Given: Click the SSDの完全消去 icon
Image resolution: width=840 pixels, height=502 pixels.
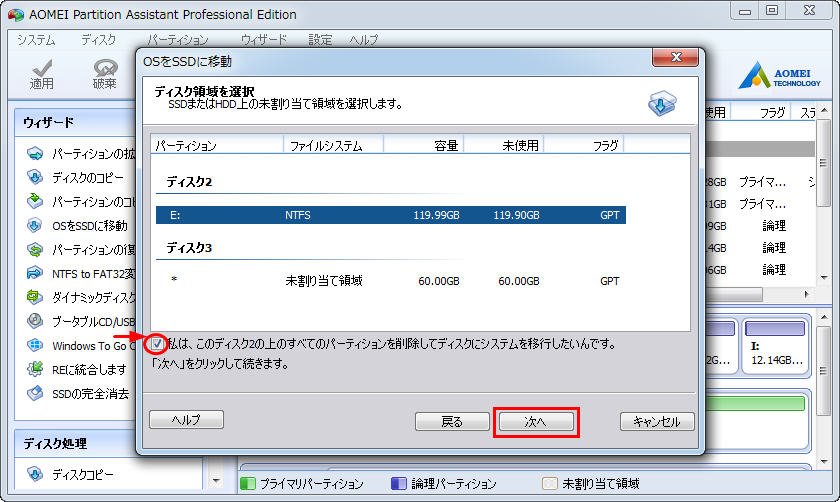Looking at the screenshot, I should [35, 393].
